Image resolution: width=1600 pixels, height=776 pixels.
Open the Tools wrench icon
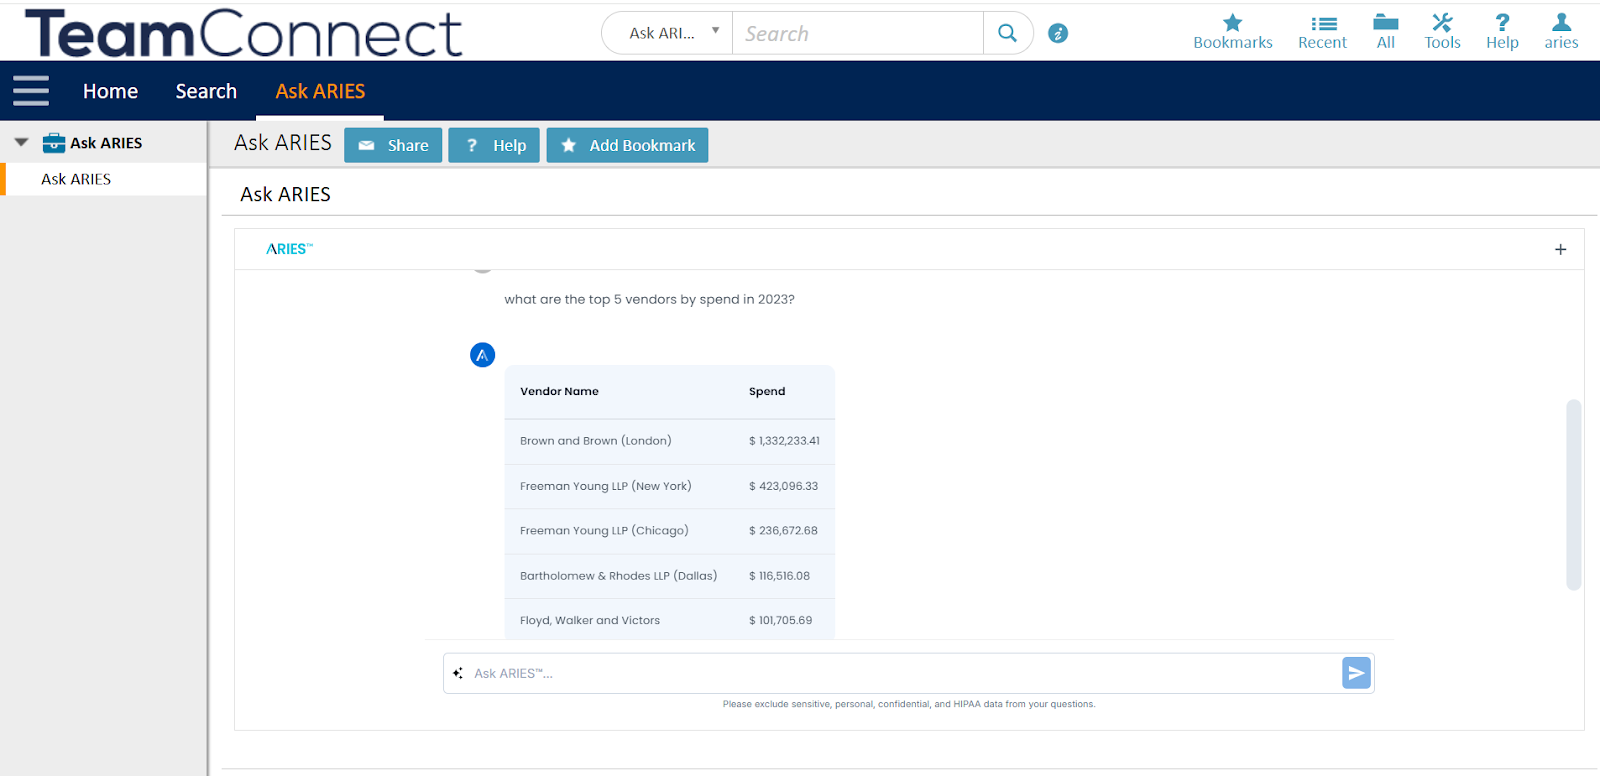click(x=1442, y=22)
